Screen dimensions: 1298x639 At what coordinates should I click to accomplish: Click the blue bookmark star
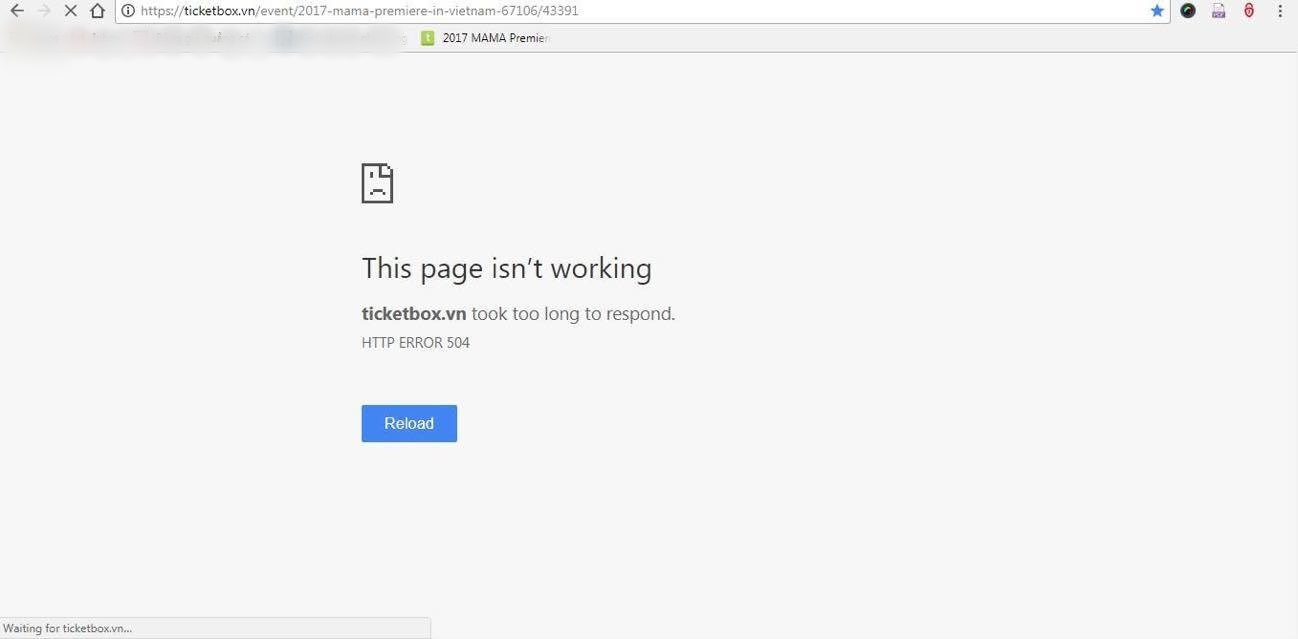point(1157,11)
